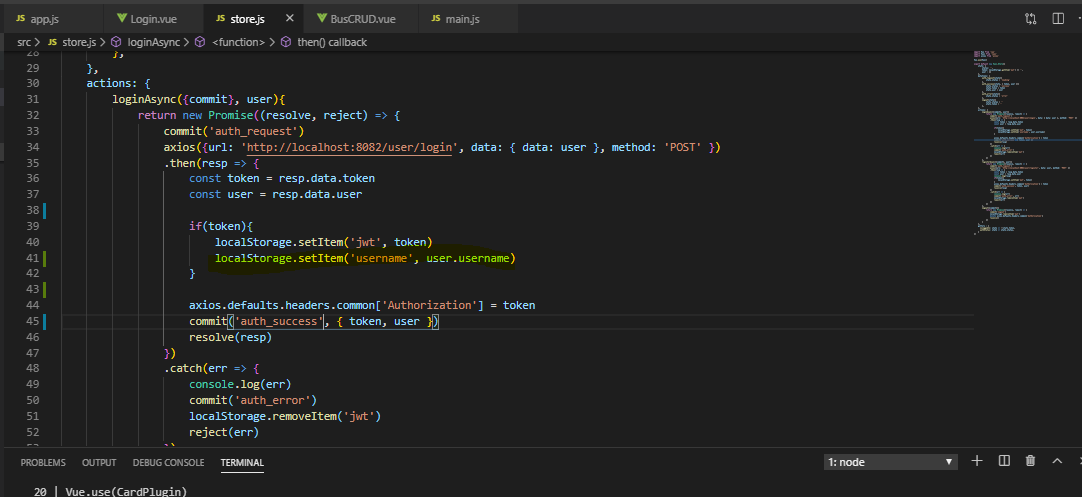Screen dimensions: 1082x497
Task: Expand the 'then() callback' breadcrumb
Action: tap(326, 42)
